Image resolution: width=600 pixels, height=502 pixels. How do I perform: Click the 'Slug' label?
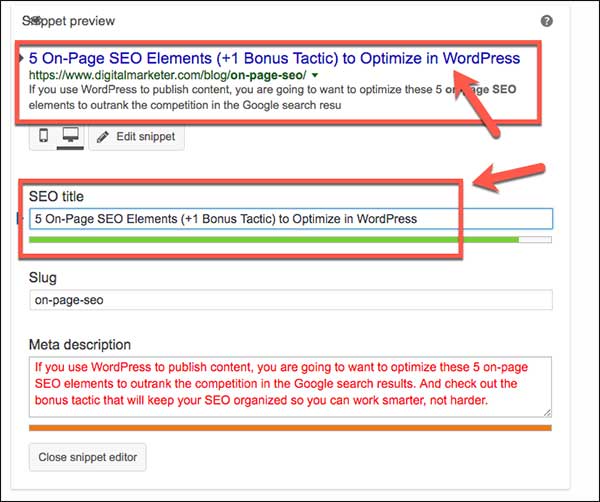click(x=43, y=278)
